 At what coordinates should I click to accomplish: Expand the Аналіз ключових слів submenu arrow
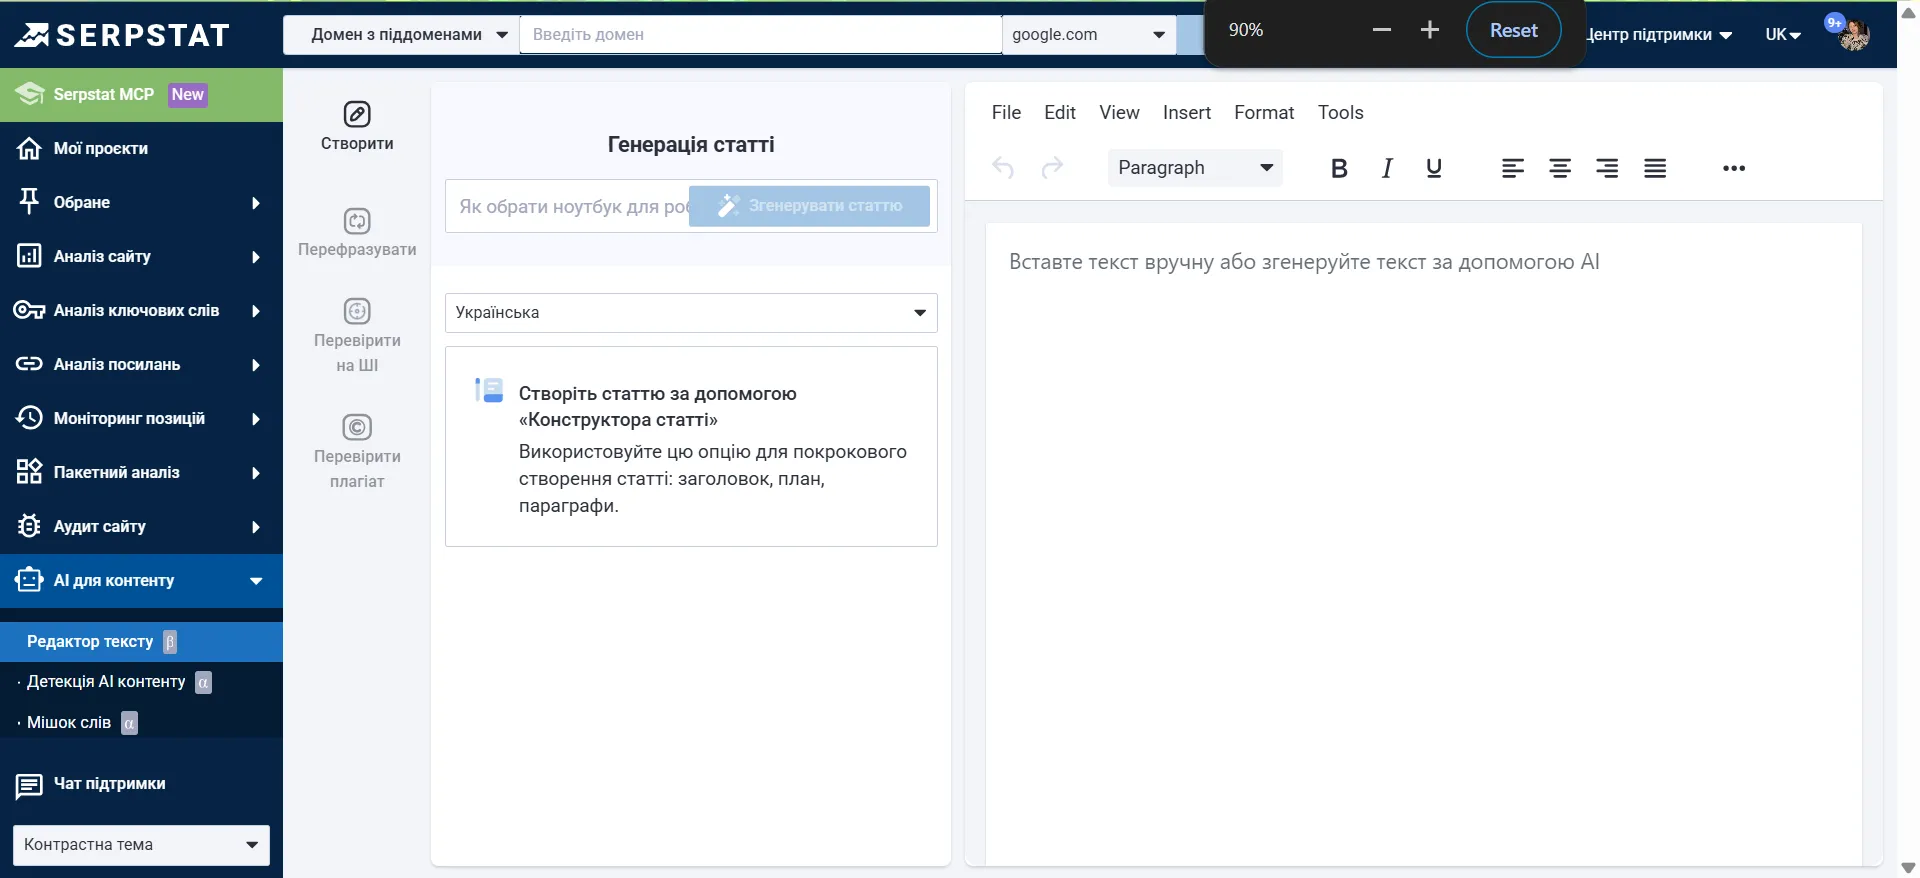(x=256, y=311)
